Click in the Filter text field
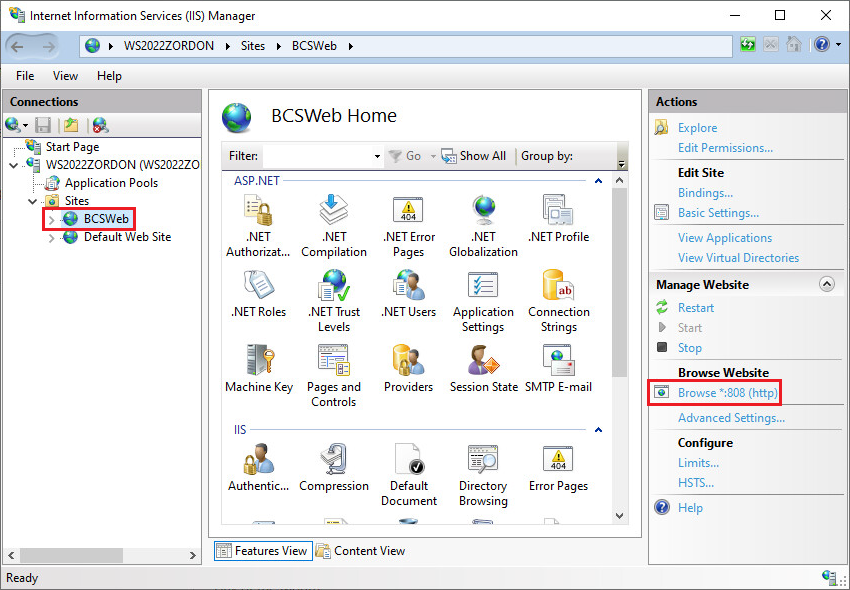This screenshot has width=850, height=590. click(x=316, y=156)
